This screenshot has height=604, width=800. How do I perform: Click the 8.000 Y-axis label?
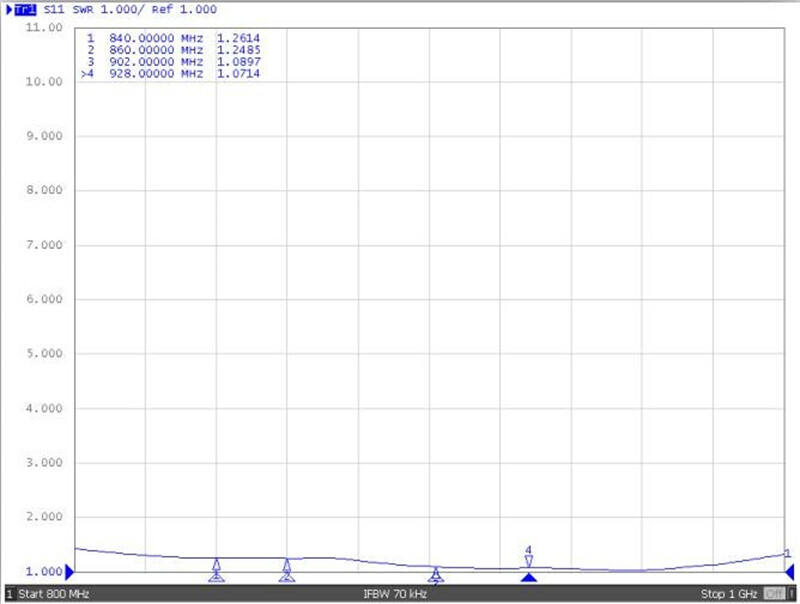tap(44, 190)
